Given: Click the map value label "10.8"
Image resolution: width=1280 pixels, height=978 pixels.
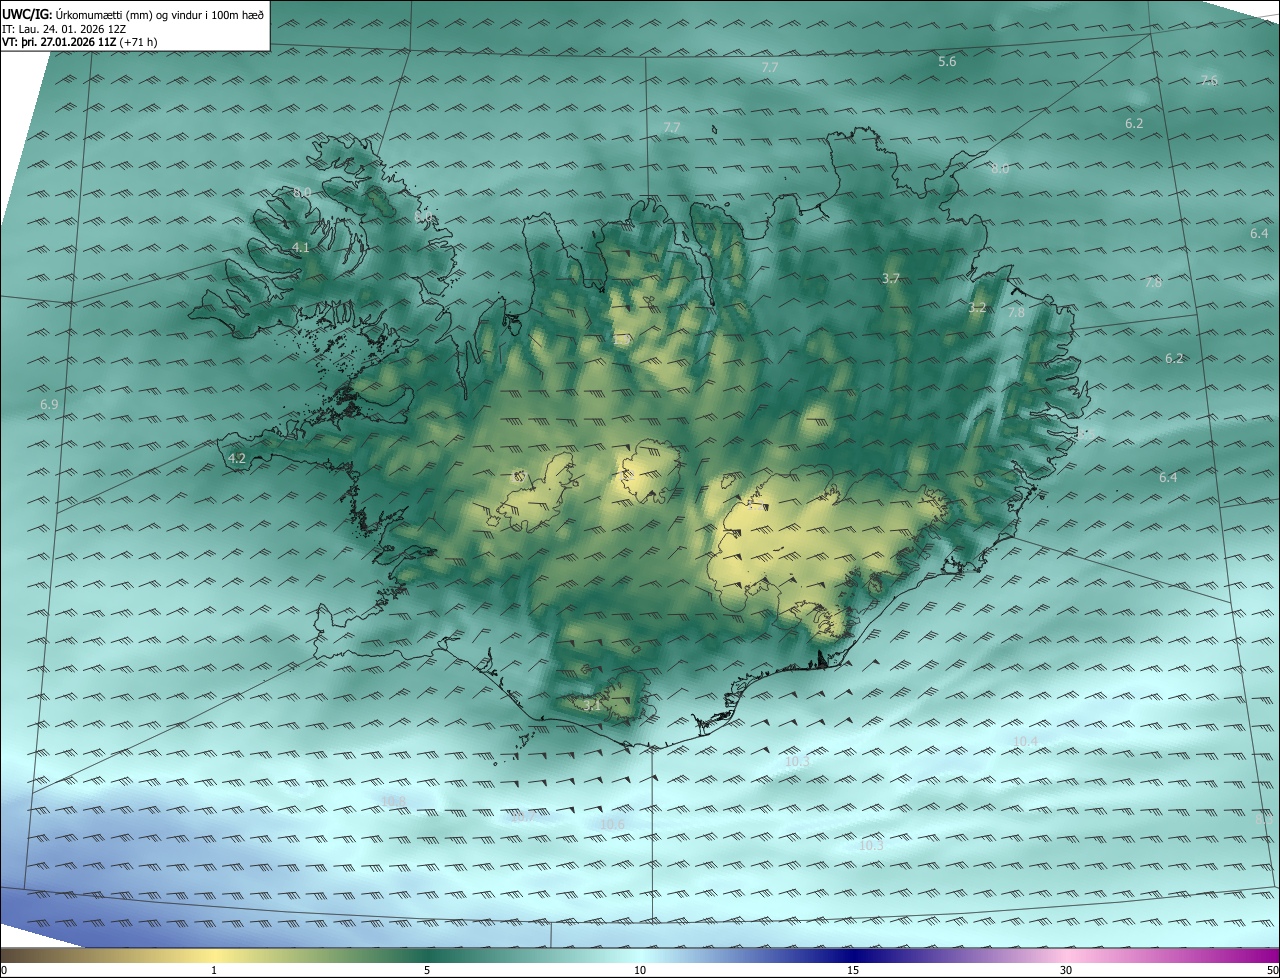Looking at the screenshot, I should click(393, 801).
